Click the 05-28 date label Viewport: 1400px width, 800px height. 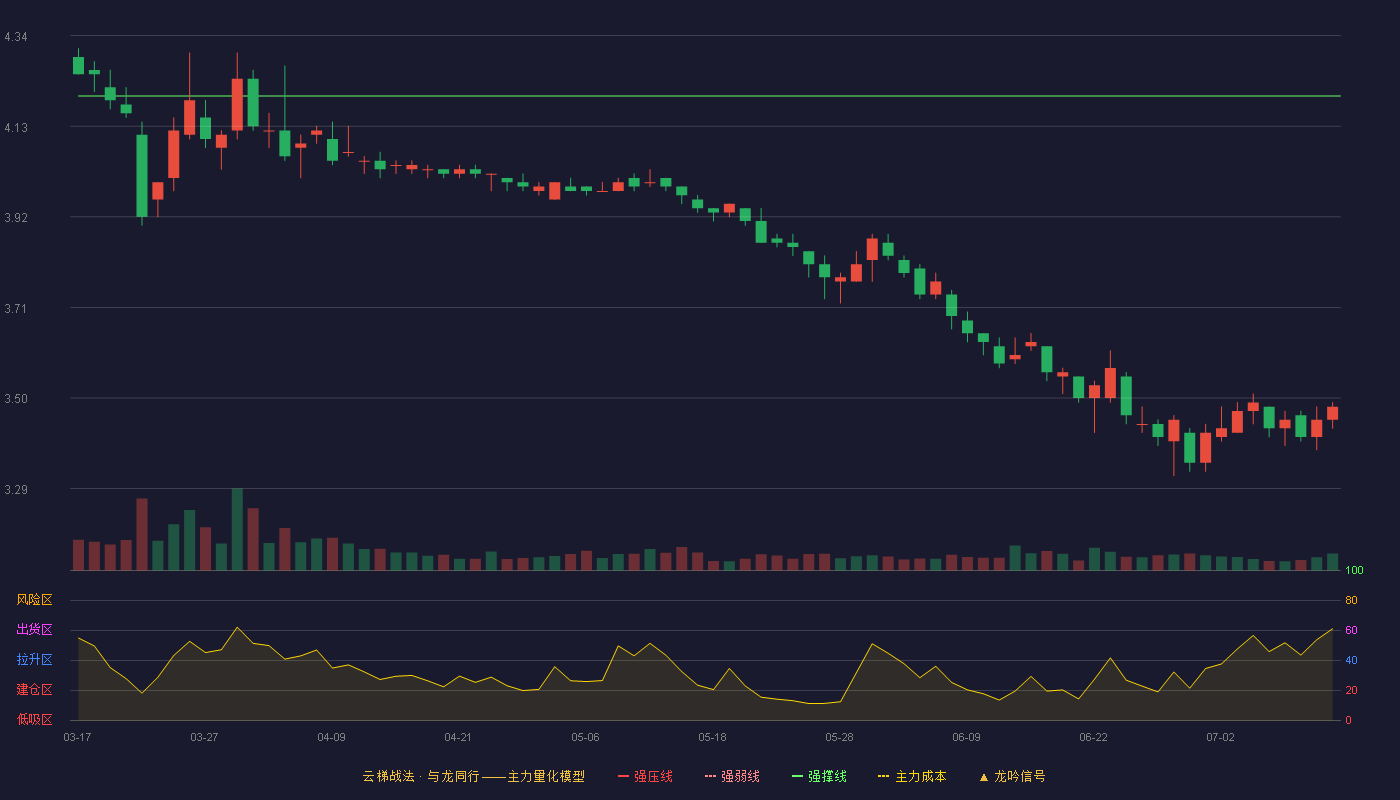(839, 737)
